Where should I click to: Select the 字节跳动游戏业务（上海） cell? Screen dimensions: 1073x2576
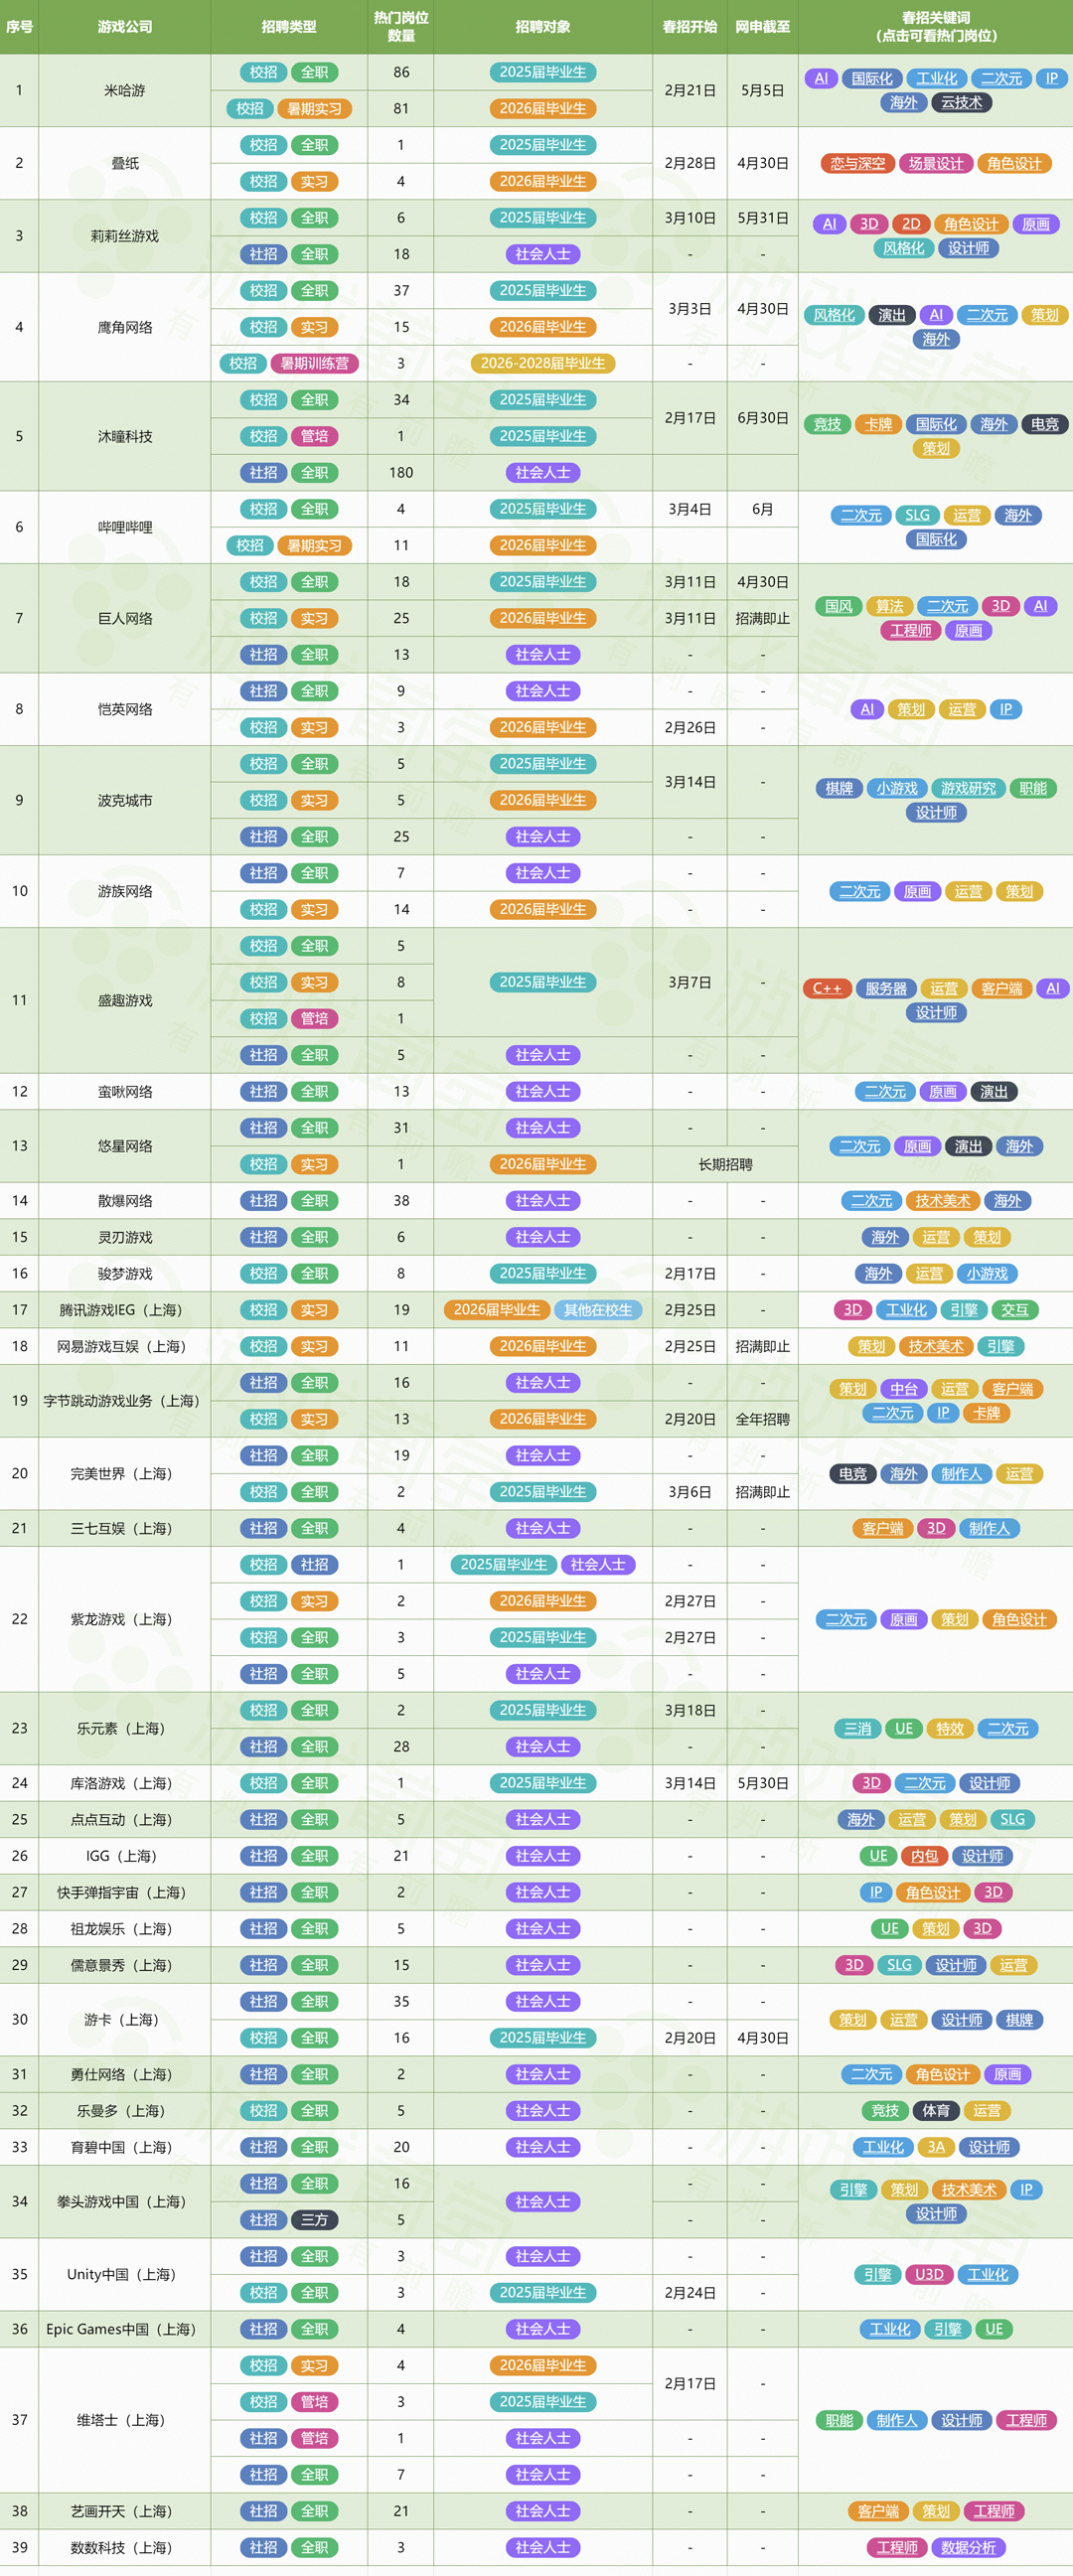click(x=125, y=1400)
